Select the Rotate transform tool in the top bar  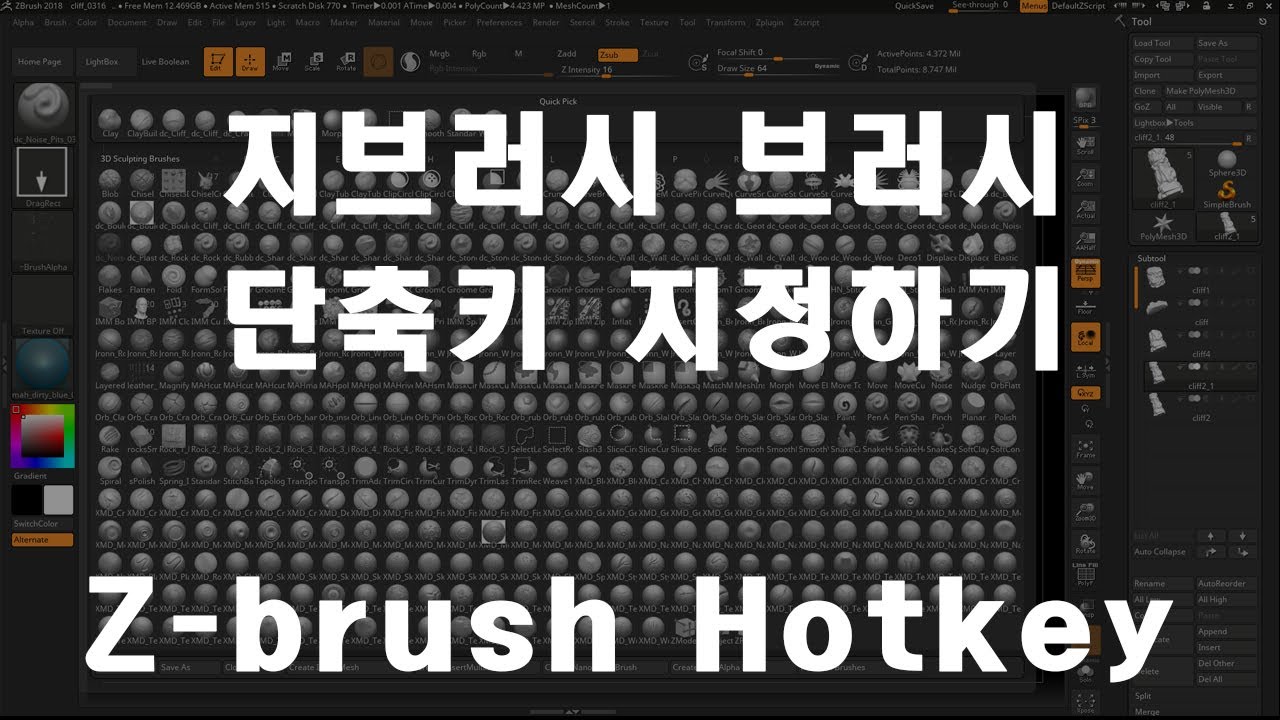coord(346,62)
